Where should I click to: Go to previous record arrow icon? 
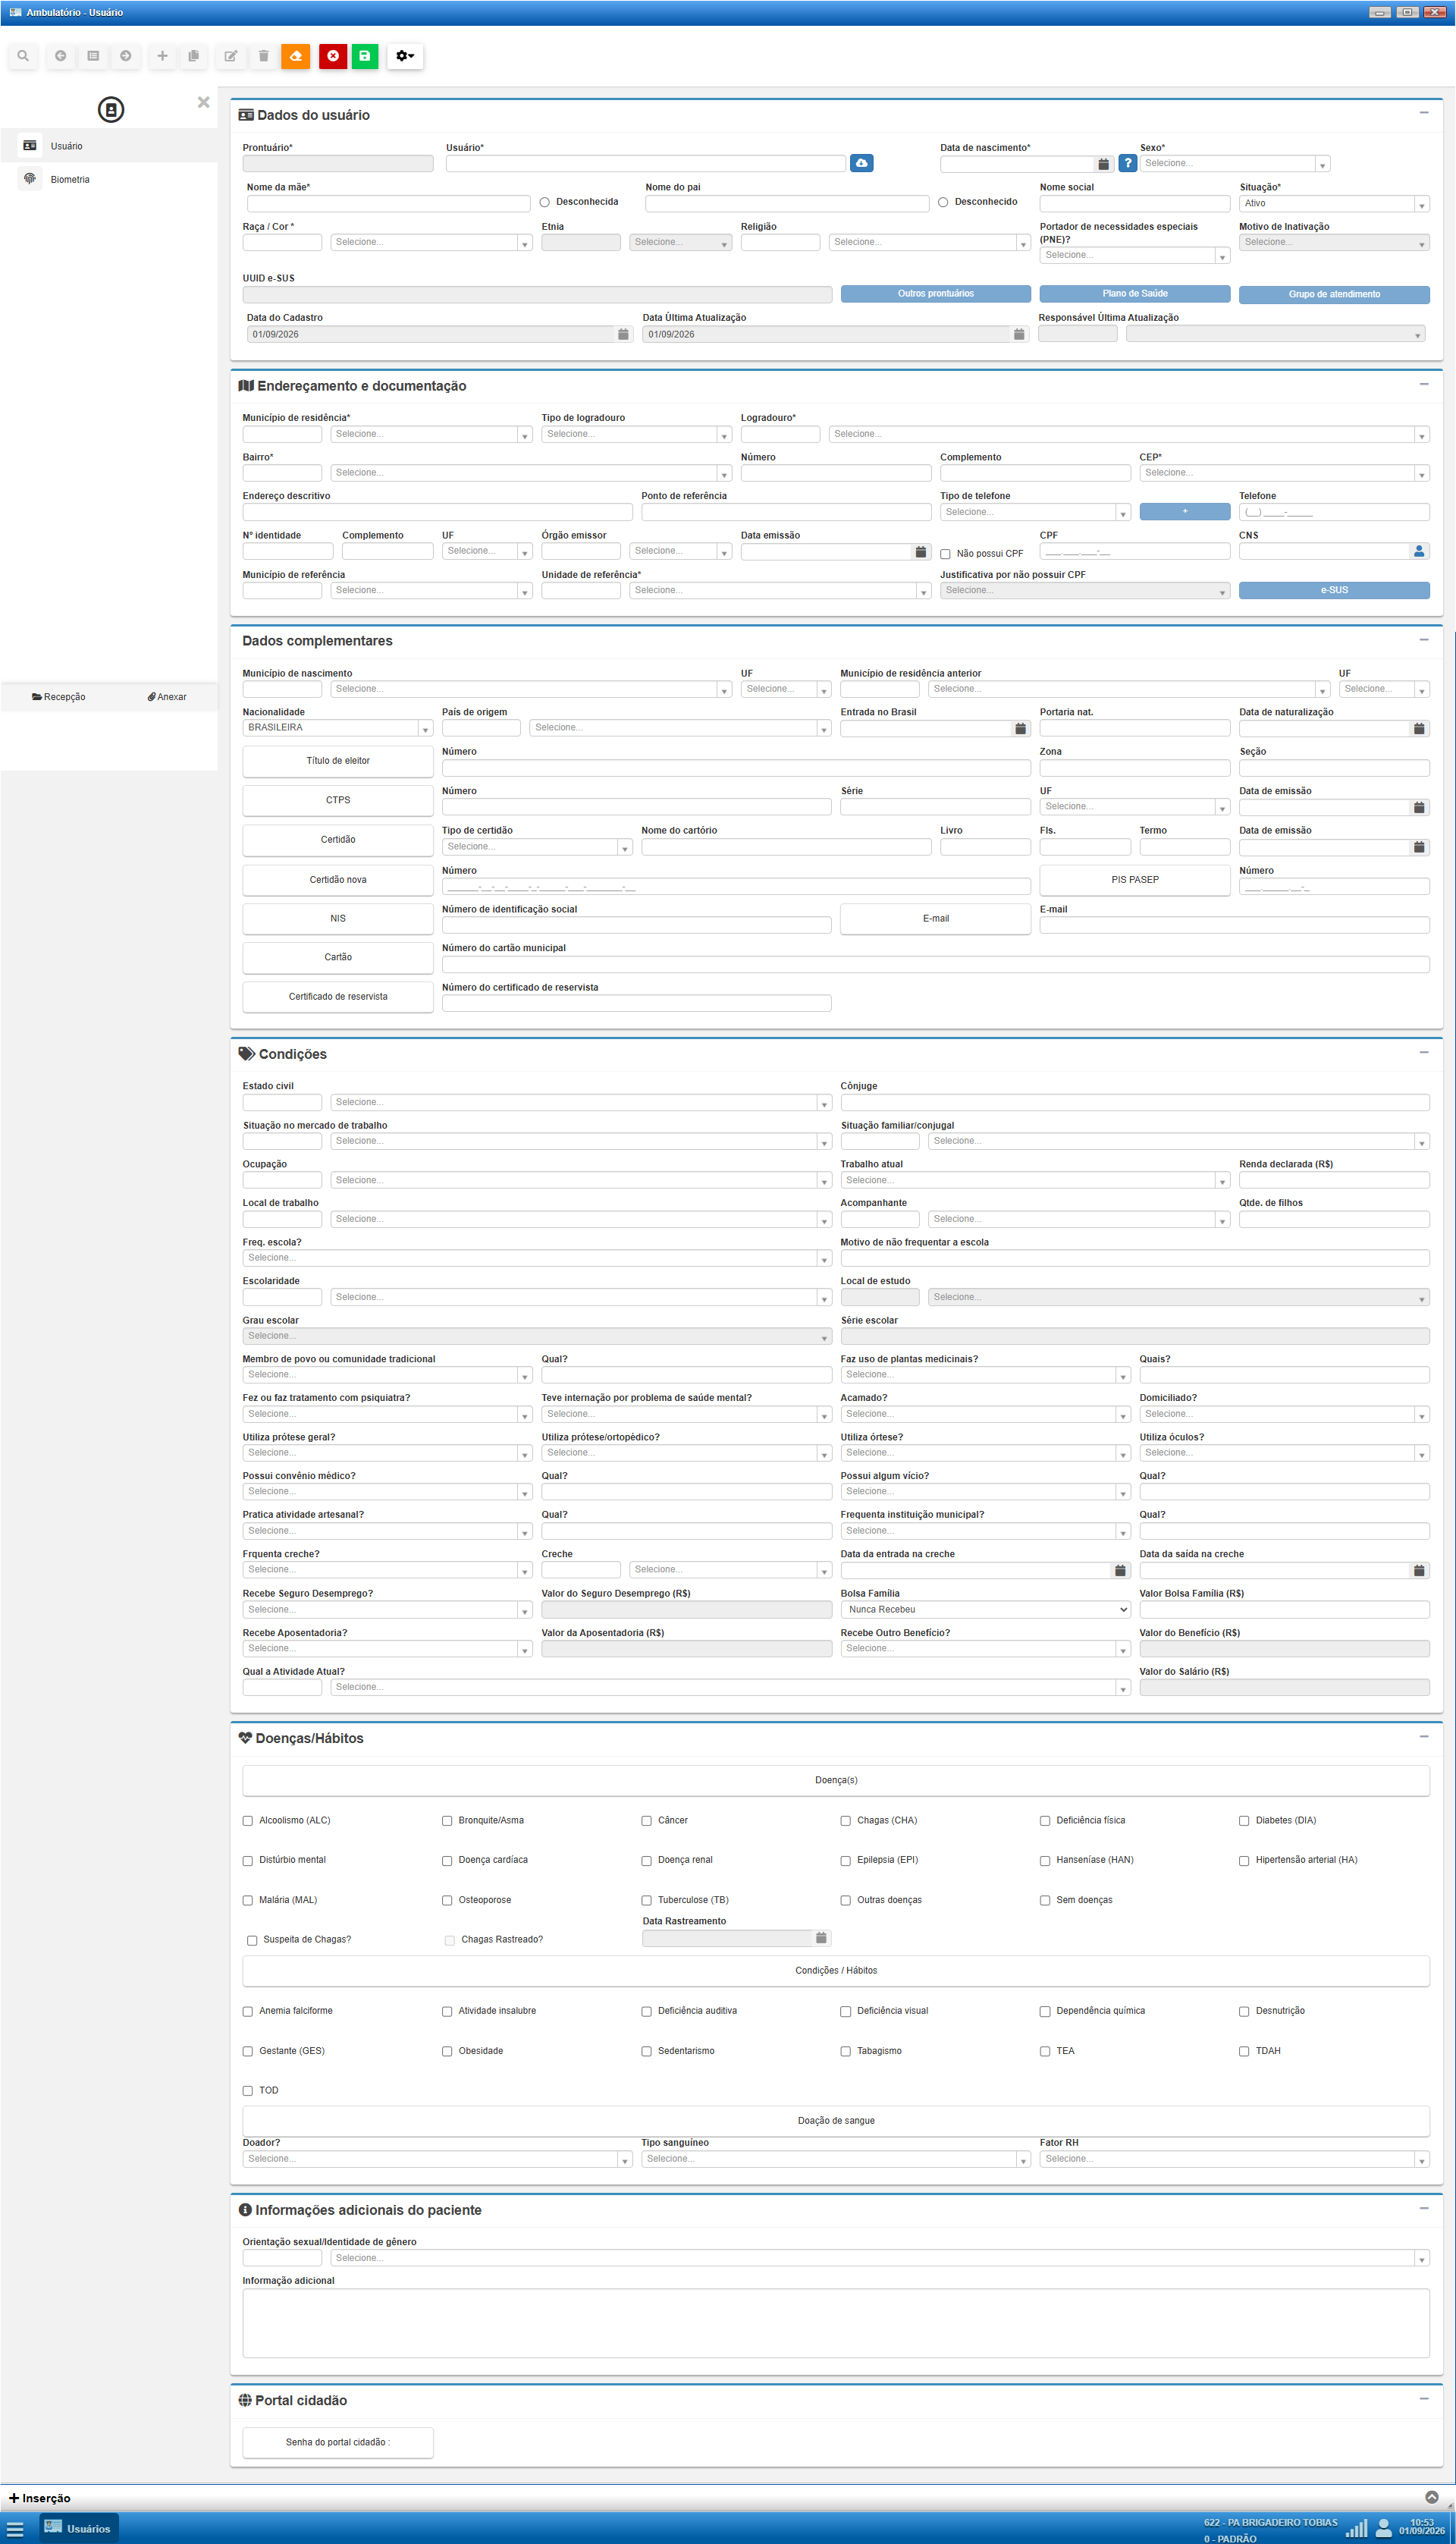point(61,56)
